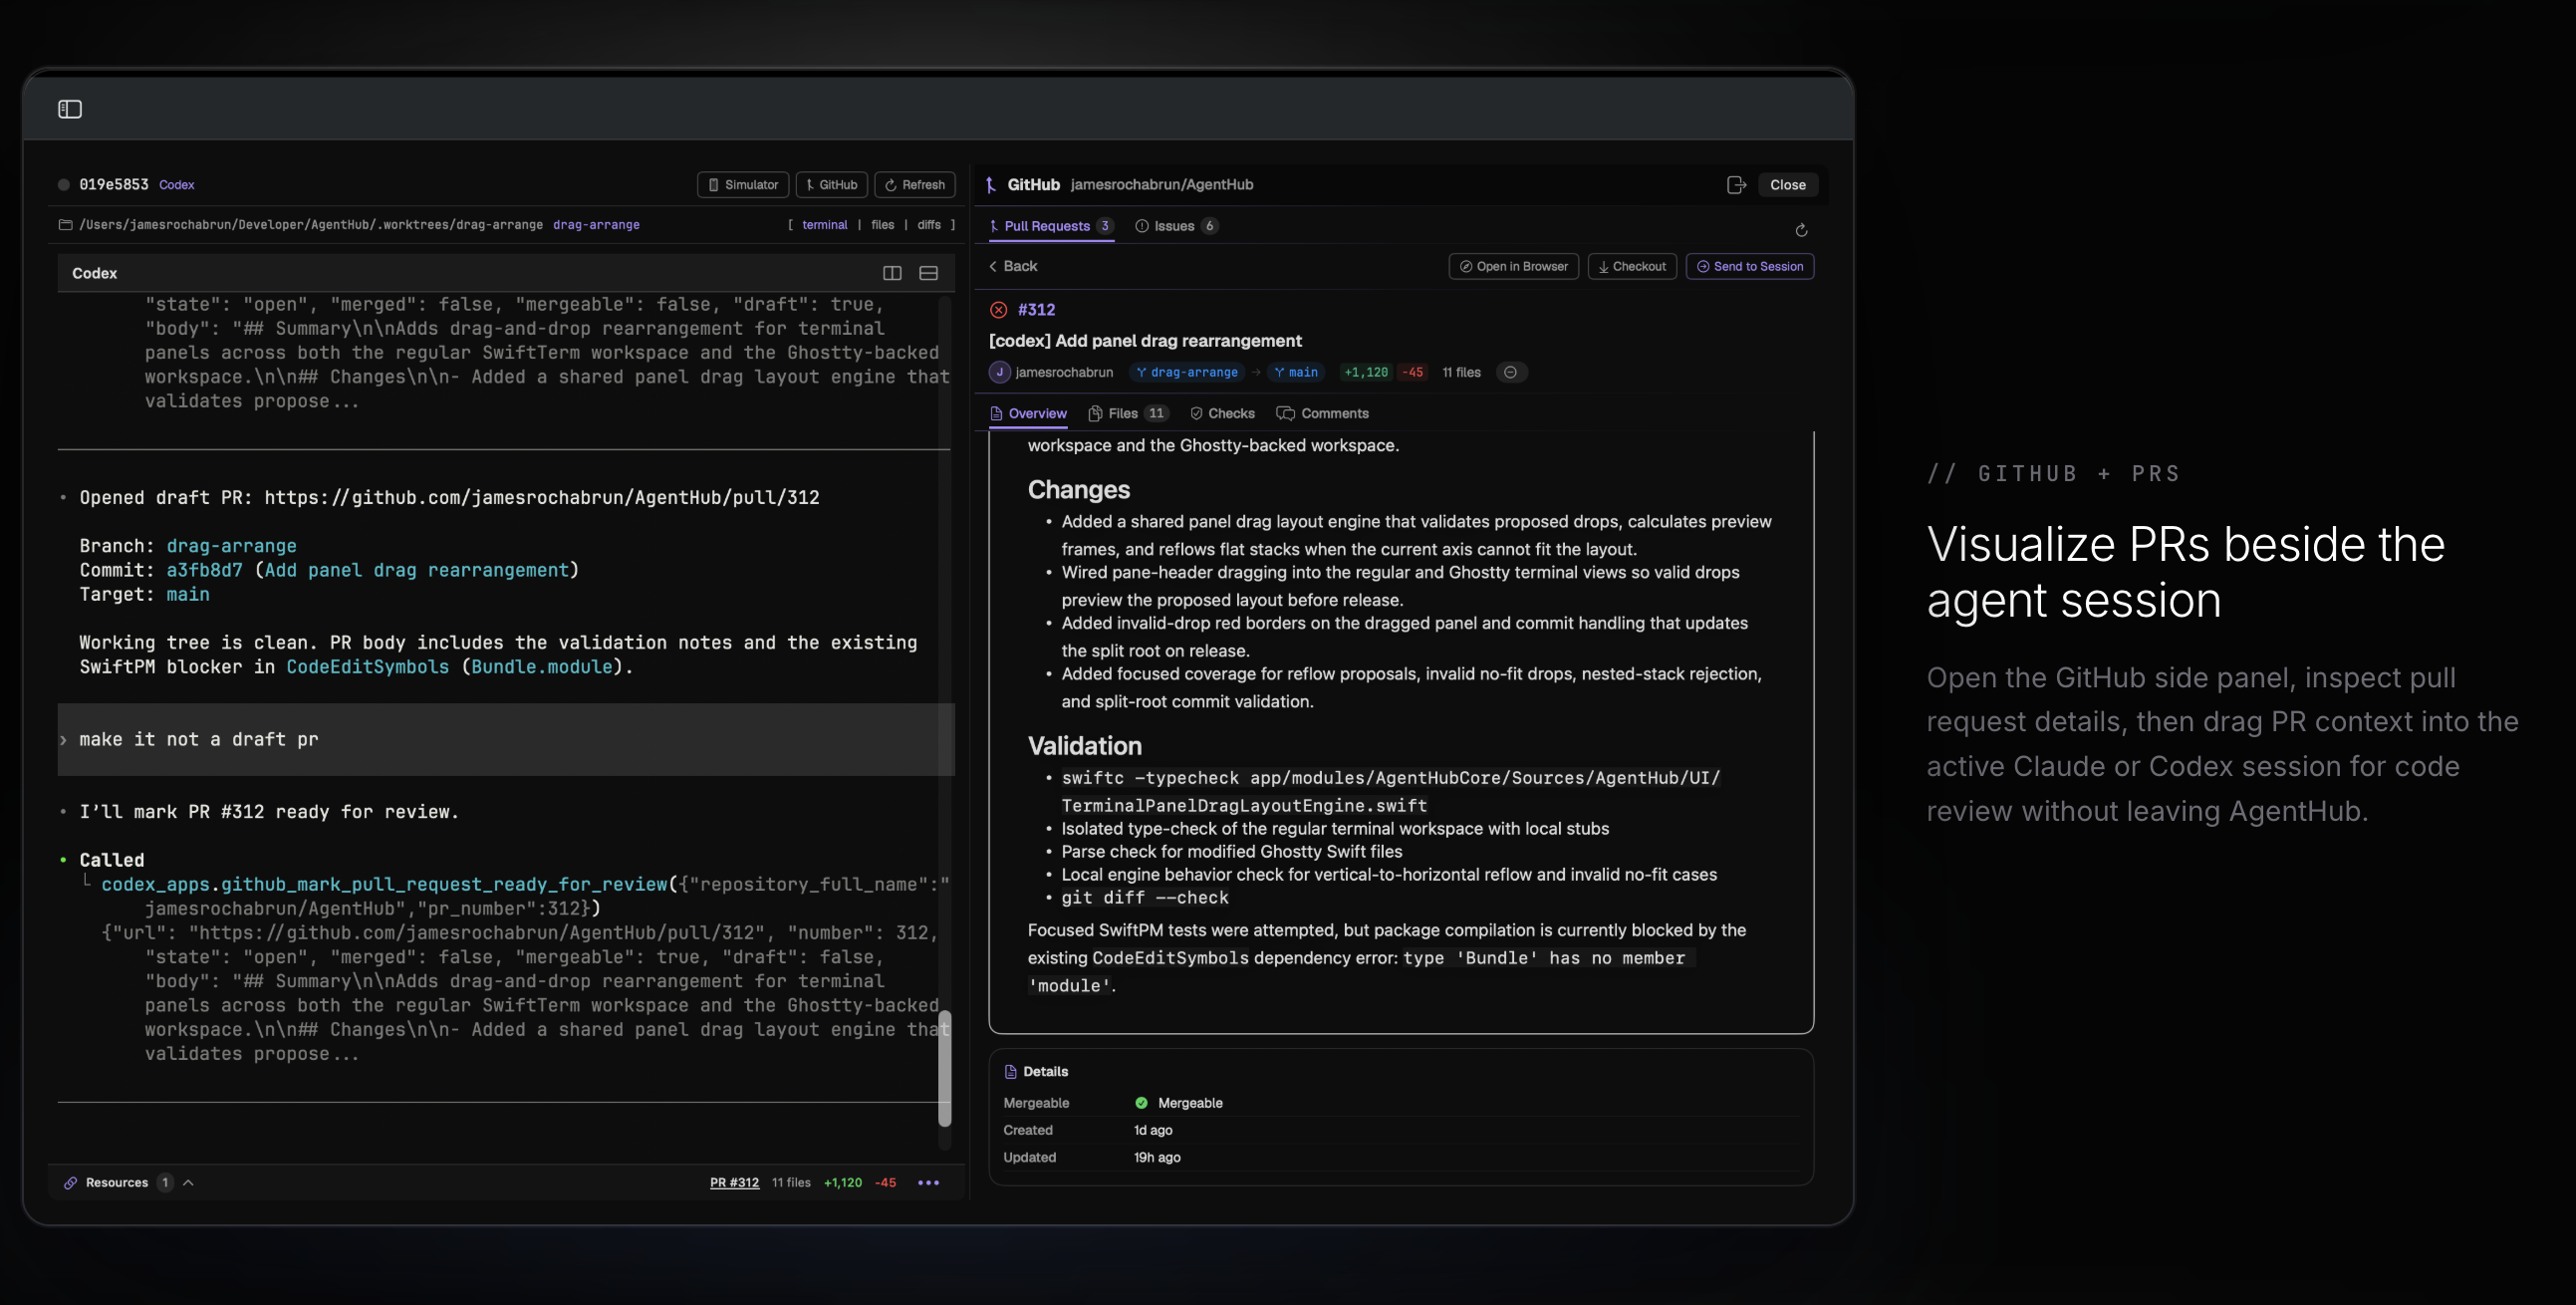
Task: Click the #312 PR number
Action: pyautogui.click(x=1036, y=310)
